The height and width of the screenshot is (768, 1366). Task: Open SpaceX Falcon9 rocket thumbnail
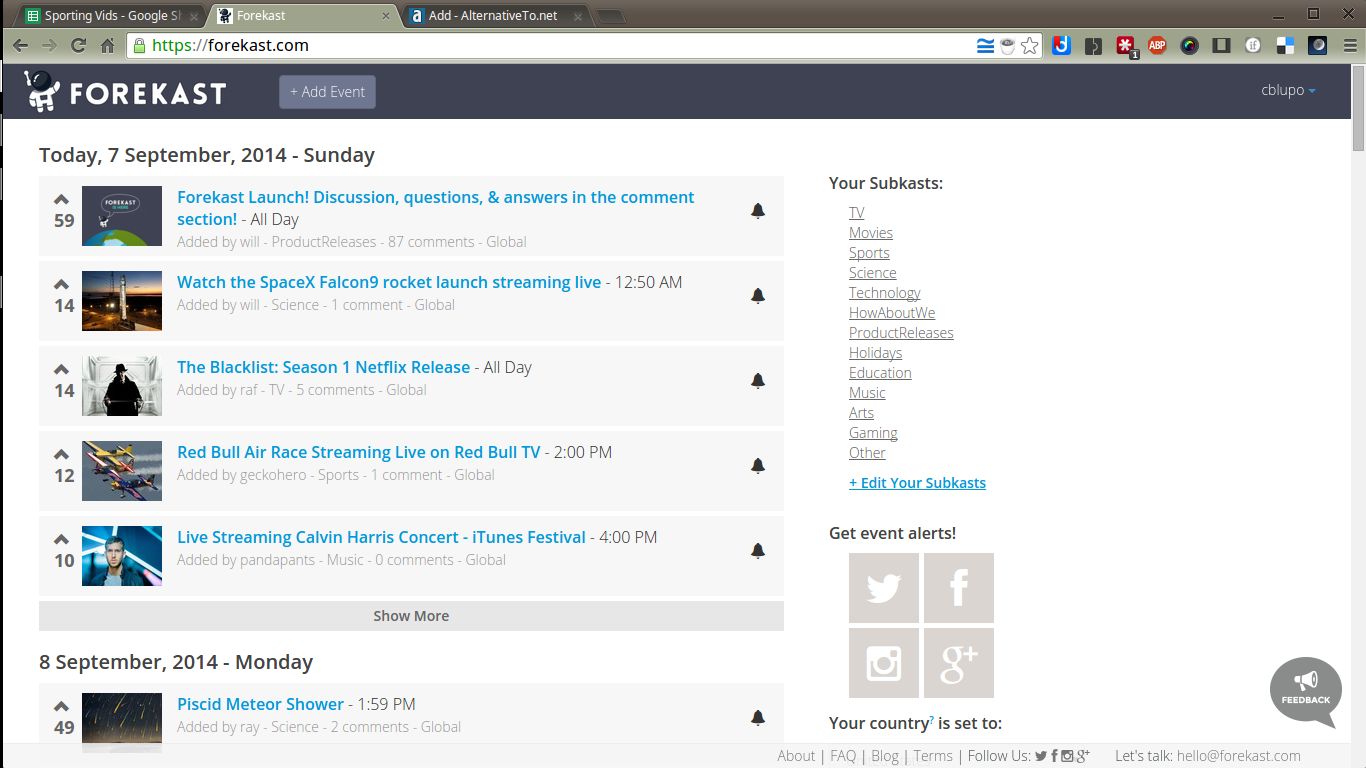point(122,301)
